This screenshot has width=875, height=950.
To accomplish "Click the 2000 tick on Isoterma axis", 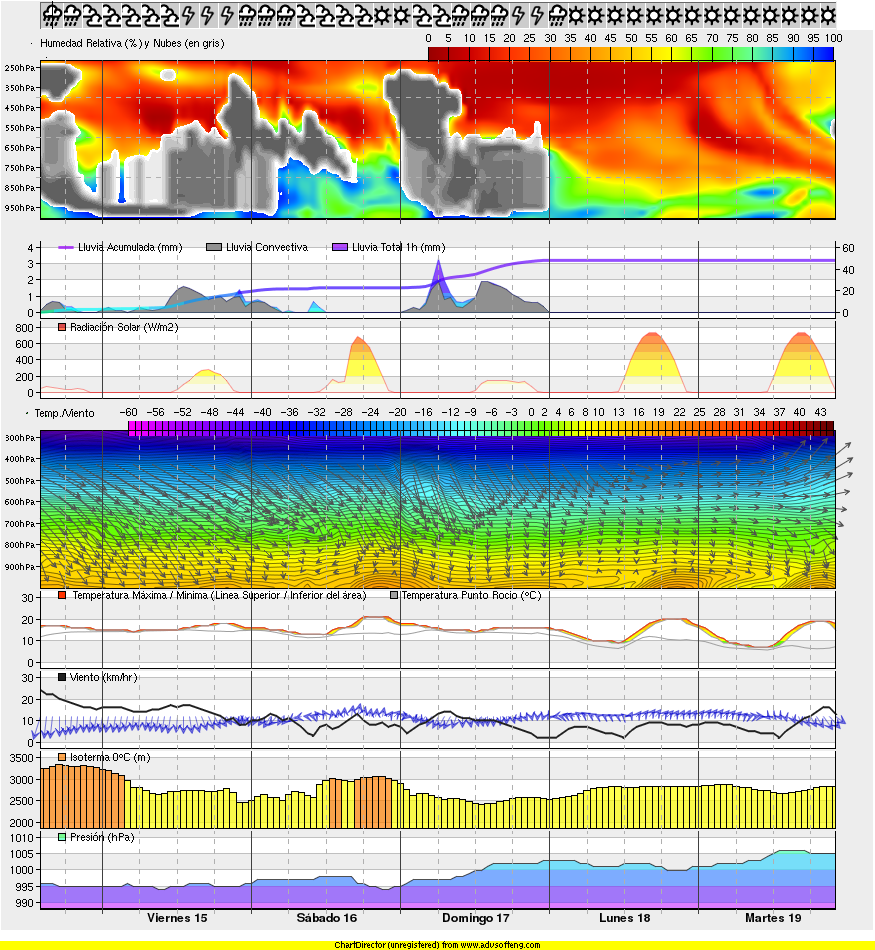I will [22, 823].
